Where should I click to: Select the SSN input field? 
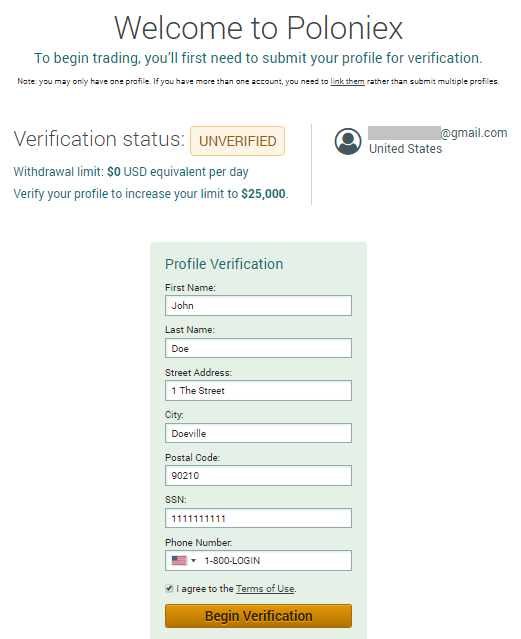click(258, 518)
